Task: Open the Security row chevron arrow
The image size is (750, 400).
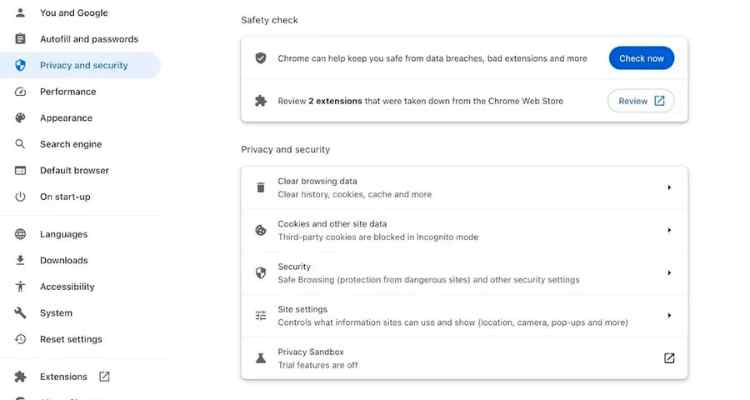Action: pyautogui.click(x=669, y=273)
